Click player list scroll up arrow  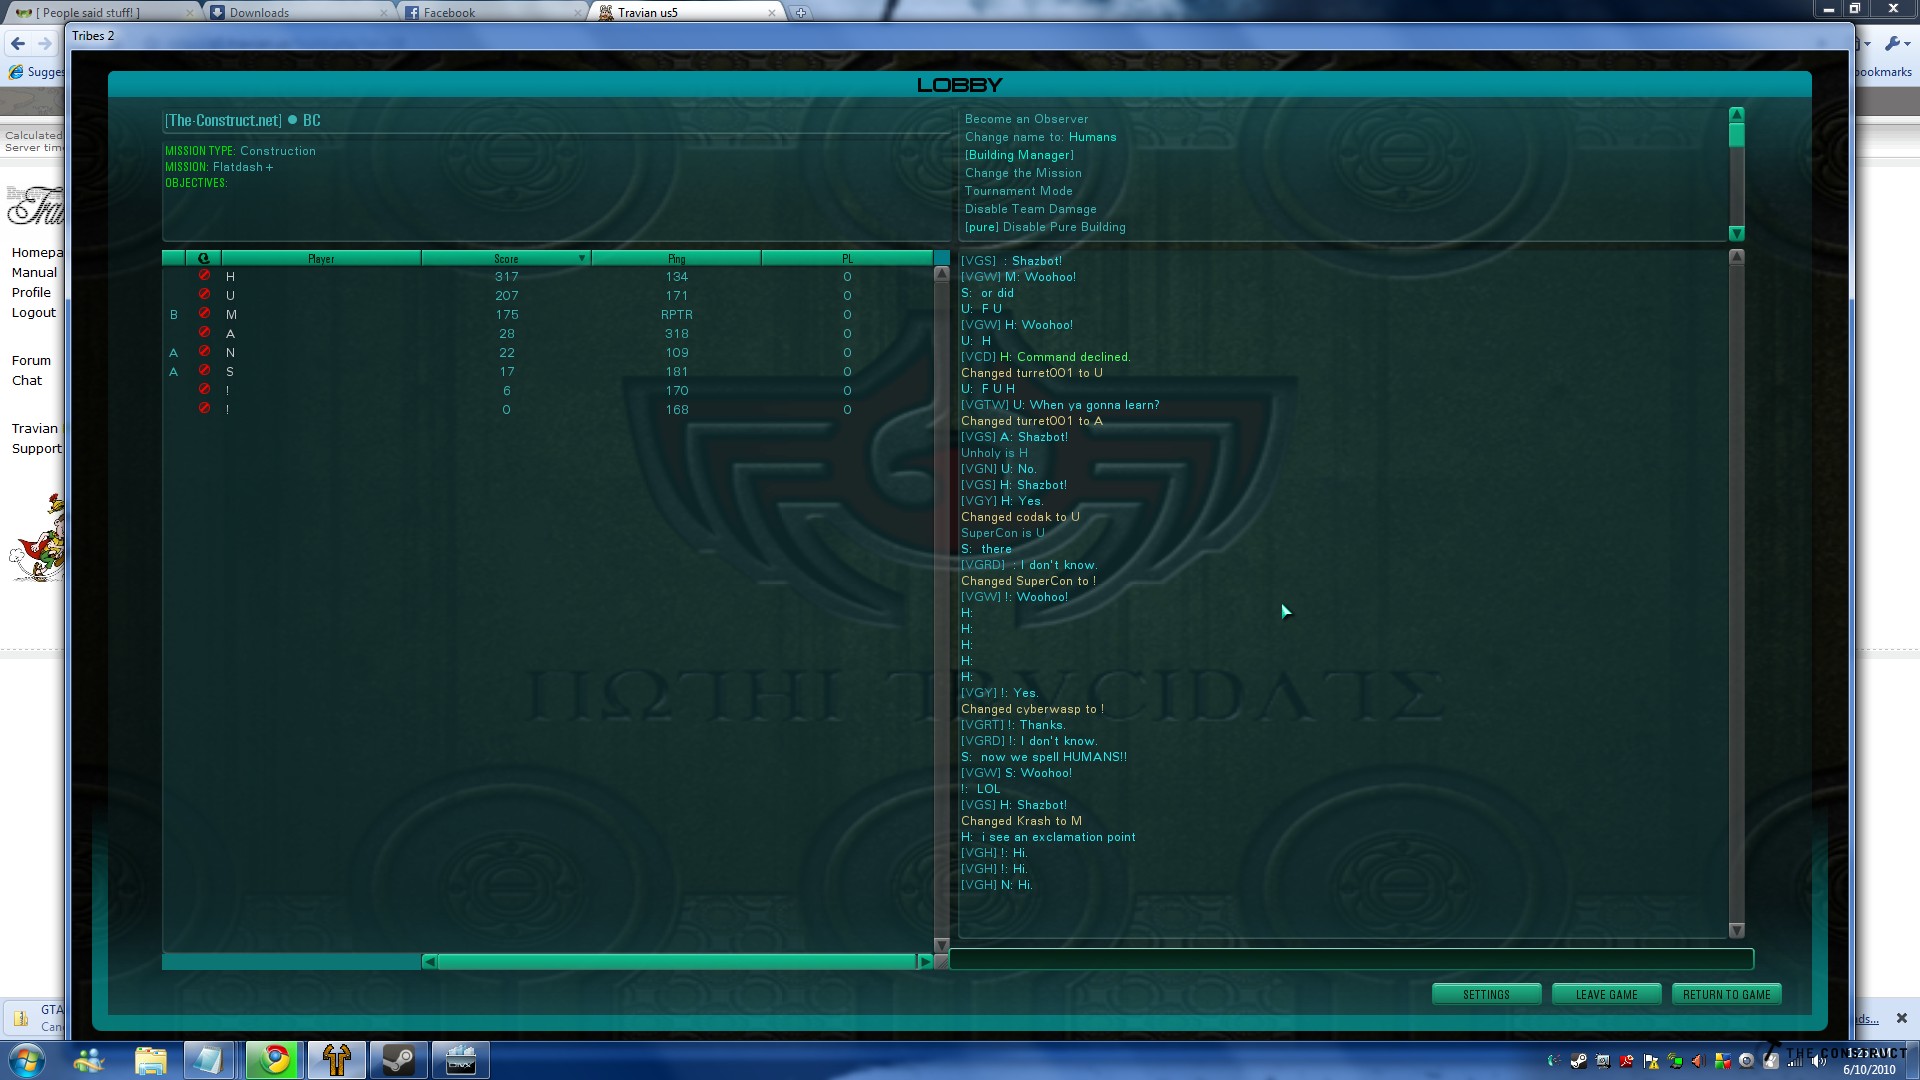941,273
